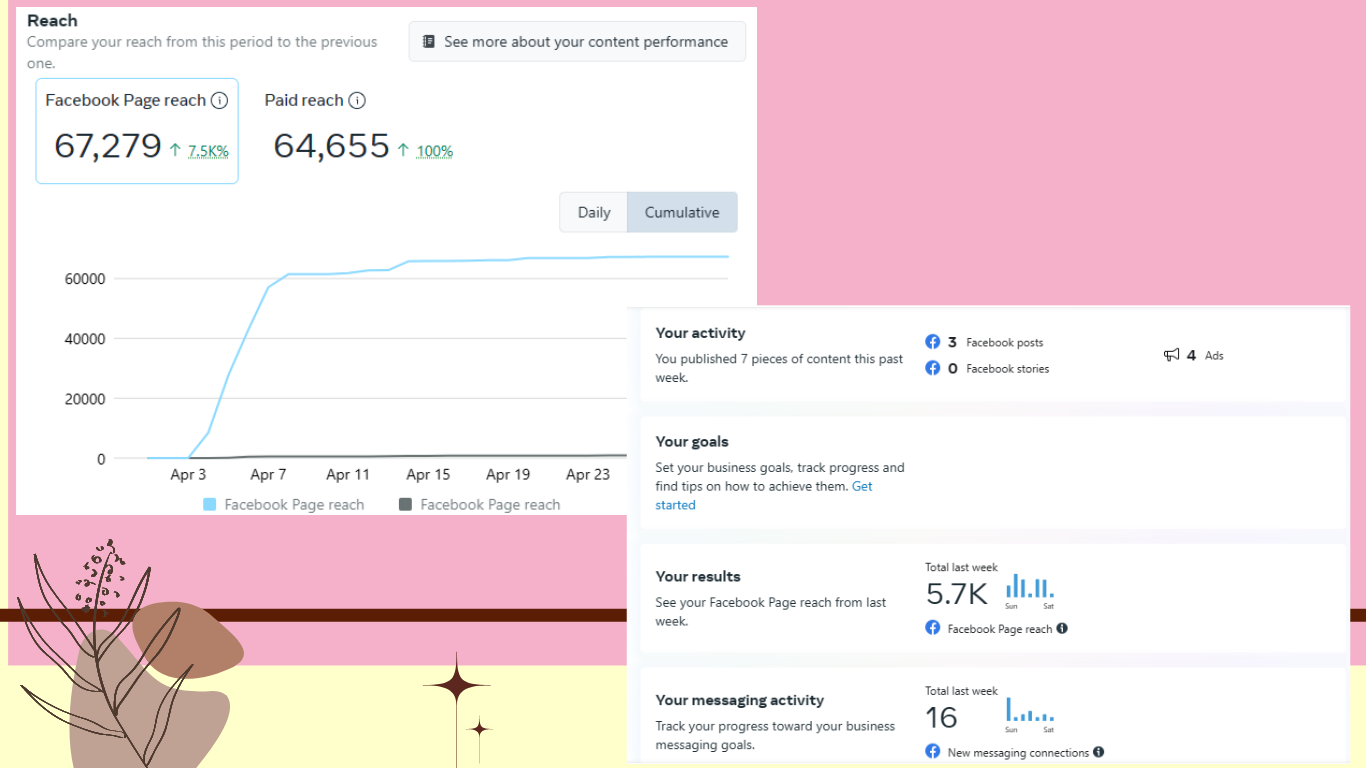Click the Facebook logo beside Facebook stories
The height and width of the screenshot is (768, 1366).
[933, 368]
